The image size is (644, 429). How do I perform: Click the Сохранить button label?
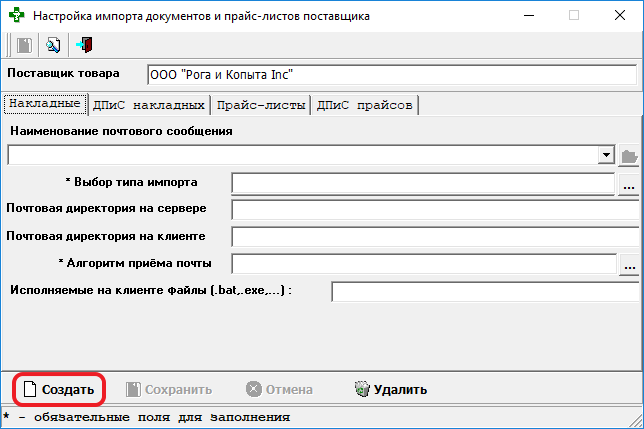pyautogui.click(x=178, y=390)
